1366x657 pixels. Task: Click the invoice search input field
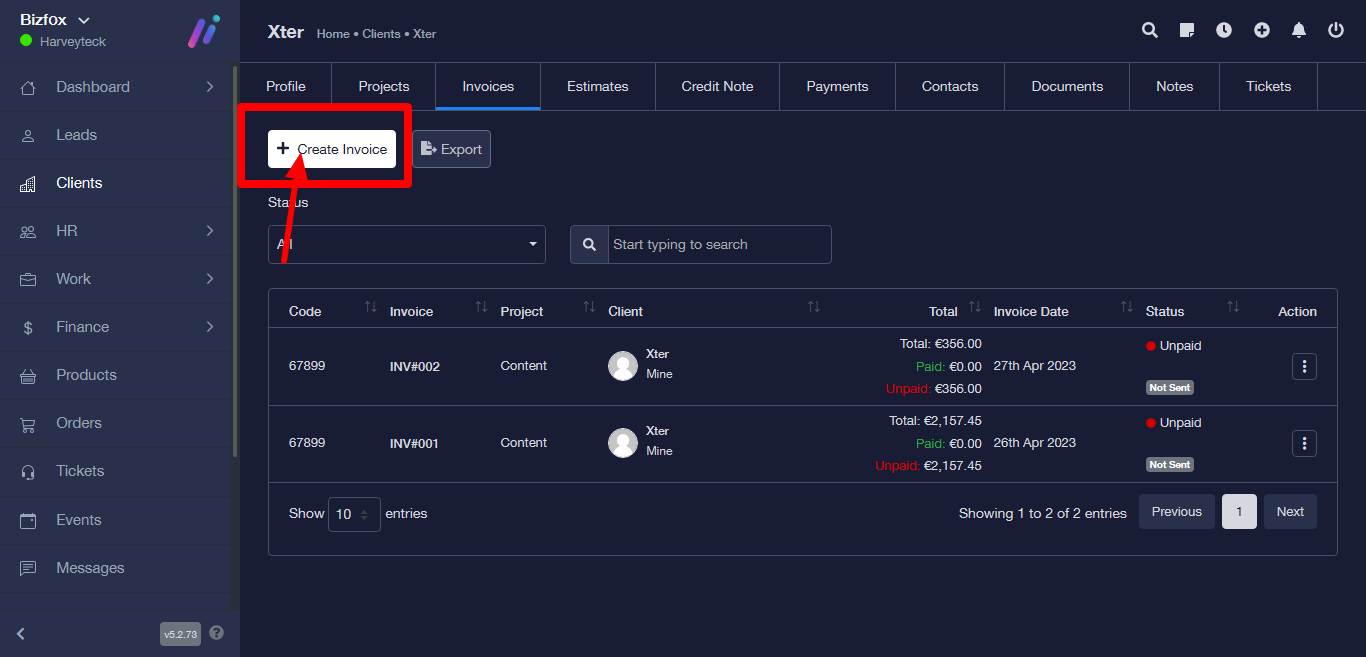click(x=718, y=244)
